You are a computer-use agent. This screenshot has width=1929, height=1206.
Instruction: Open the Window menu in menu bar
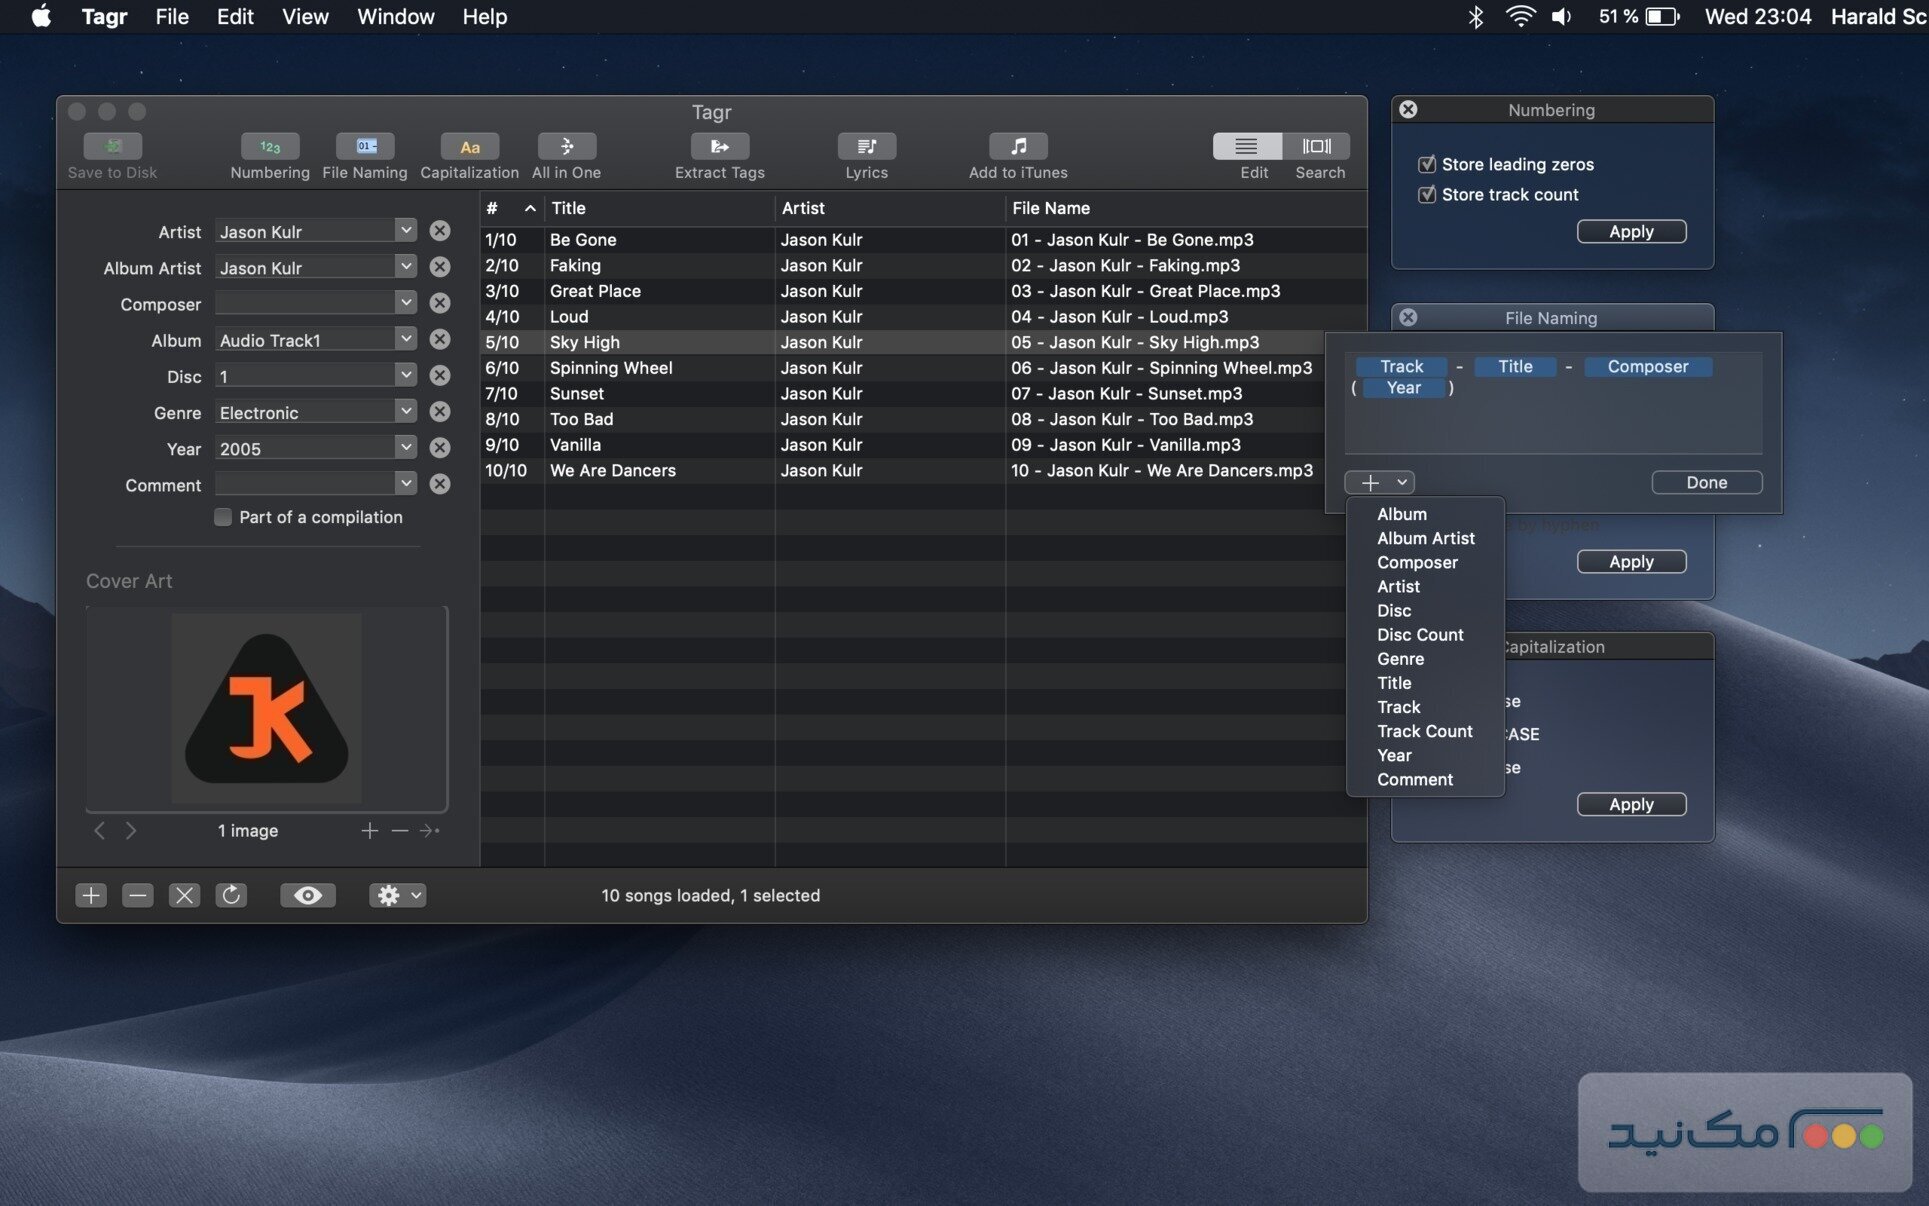pos(395,17)
